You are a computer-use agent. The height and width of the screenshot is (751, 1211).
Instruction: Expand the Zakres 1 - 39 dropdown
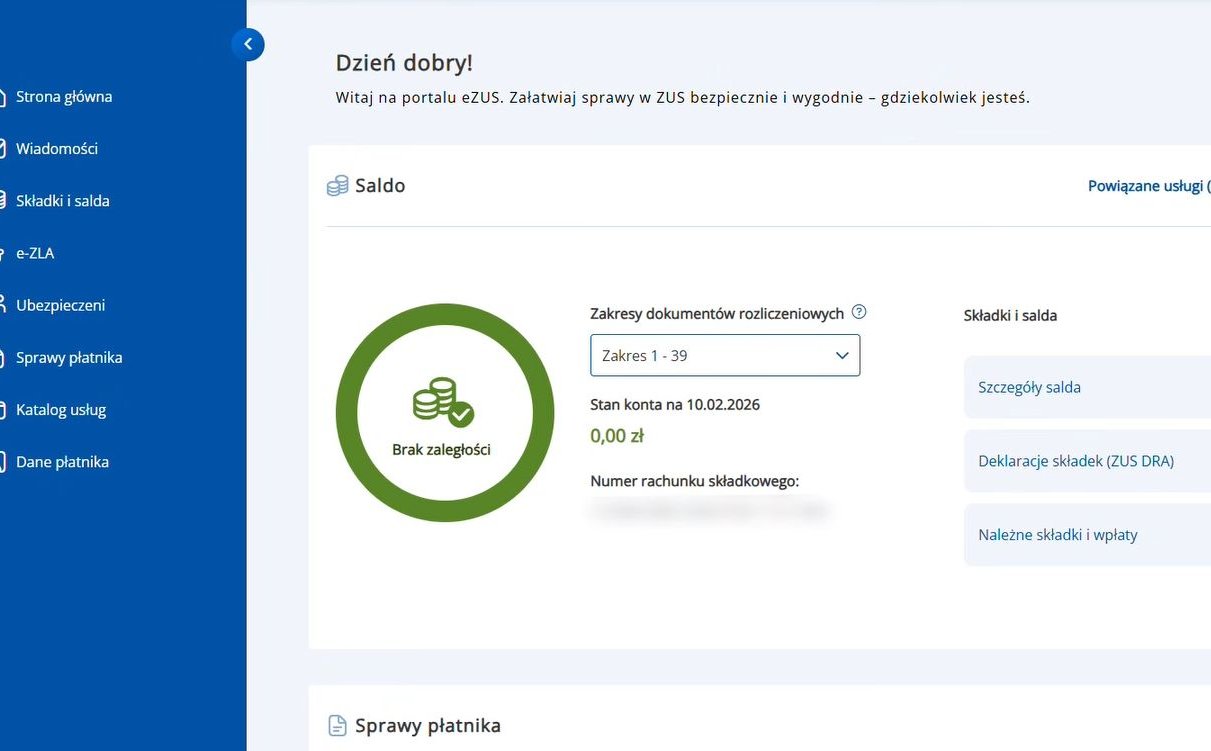click(724, 356)
